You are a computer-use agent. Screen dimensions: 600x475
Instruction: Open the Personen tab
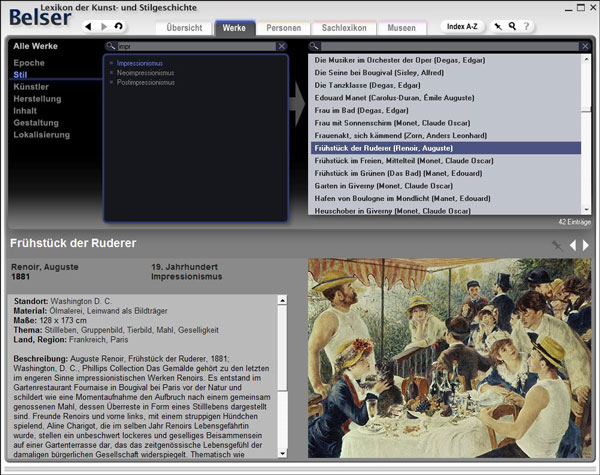click(283, 27)
